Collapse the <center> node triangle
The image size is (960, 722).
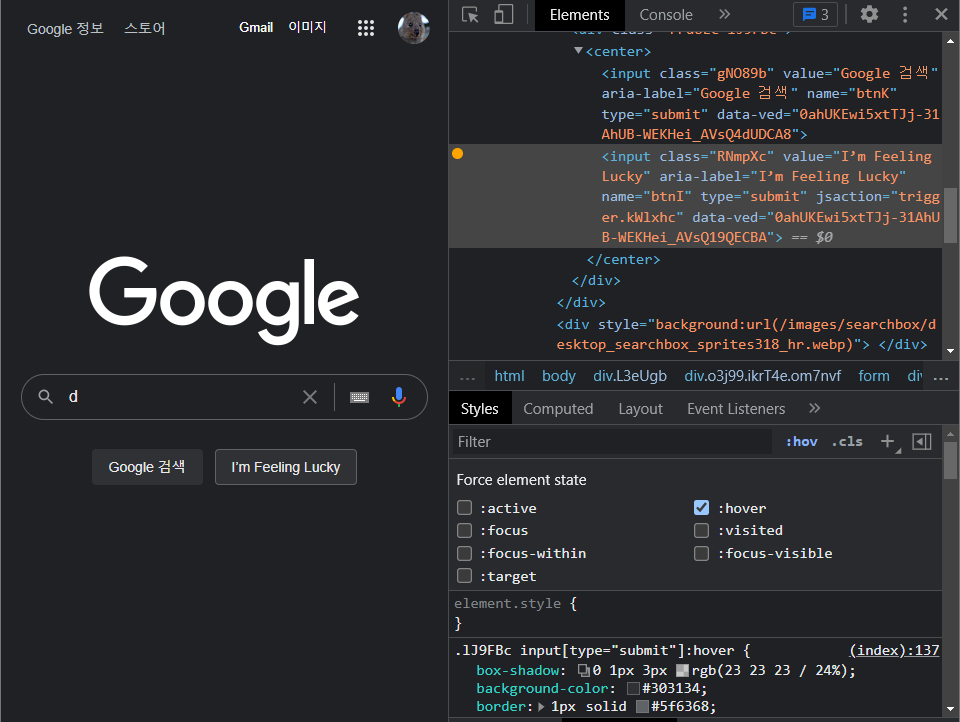[578, 51]
